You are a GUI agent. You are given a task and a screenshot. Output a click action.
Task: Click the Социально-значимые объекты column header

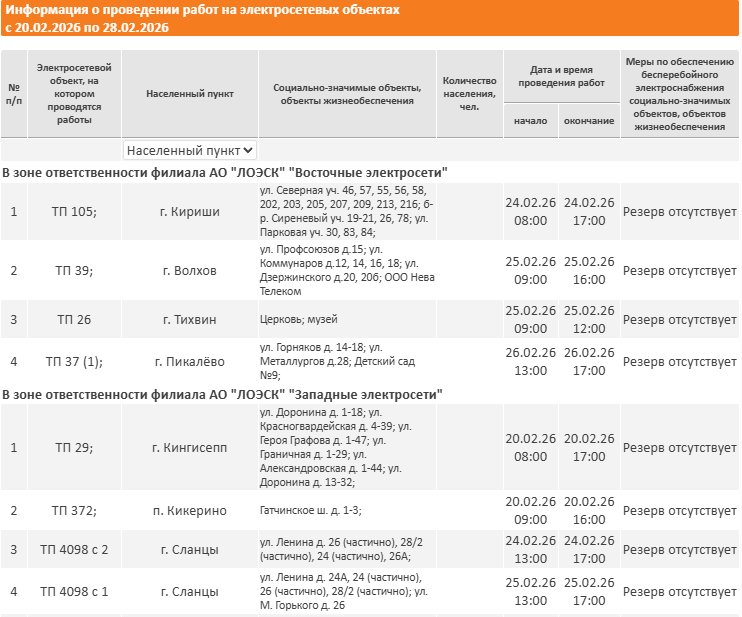point(347,94)
